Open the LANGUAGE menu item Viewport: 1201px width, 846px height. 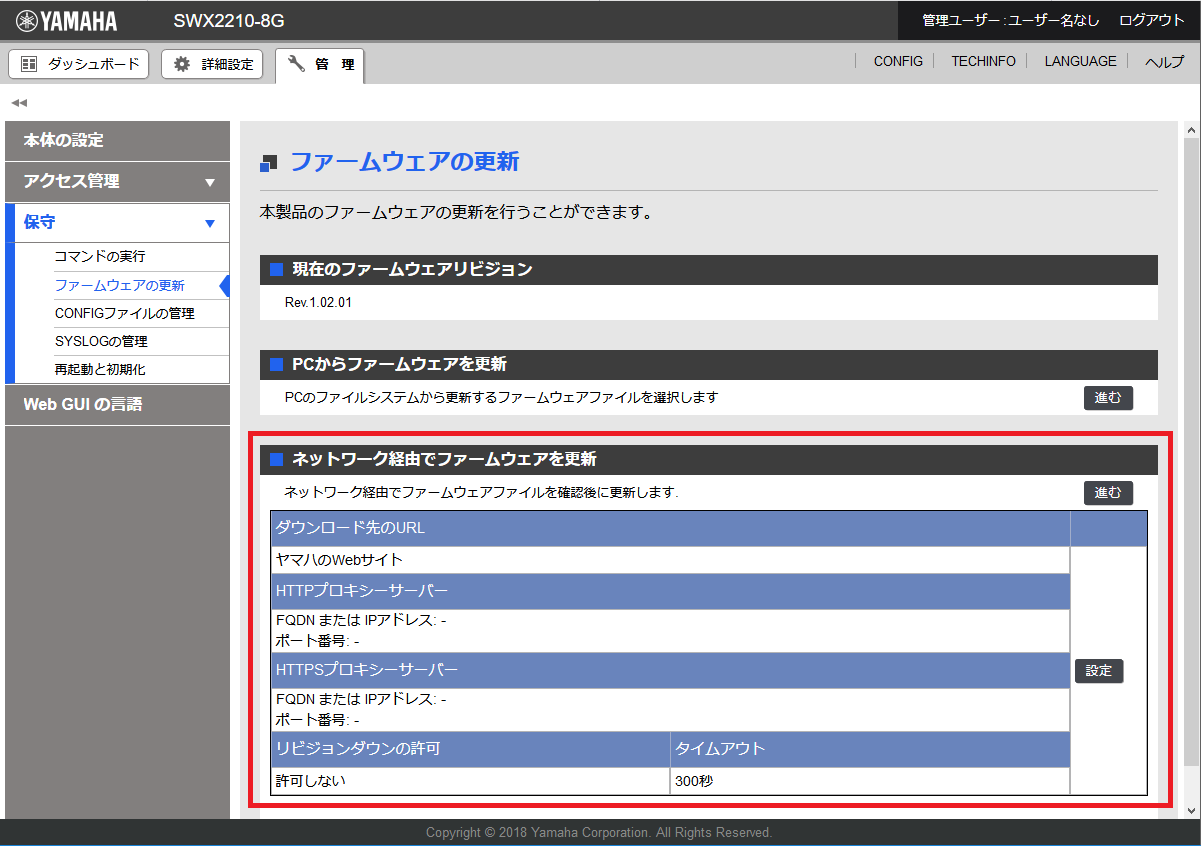1080,61
